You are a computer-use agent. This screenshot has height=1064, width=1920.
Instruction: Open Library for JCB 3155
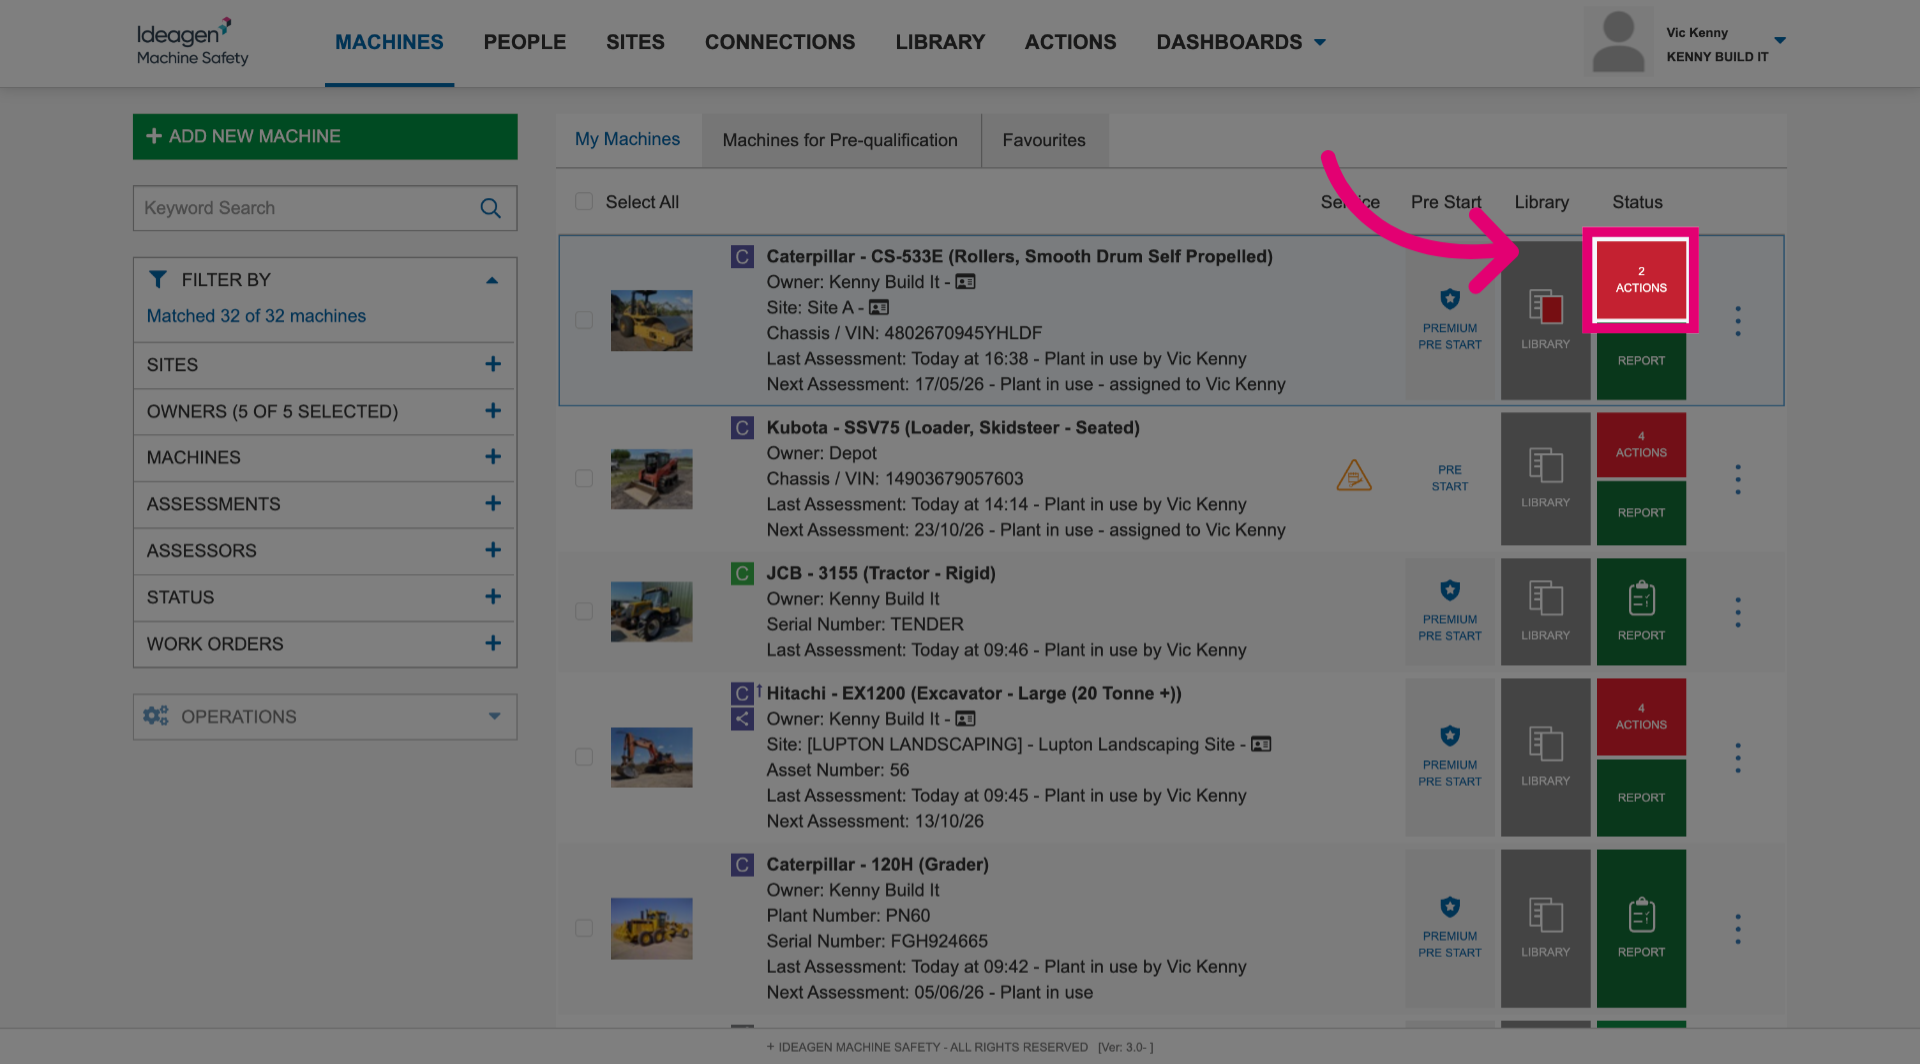click(1545, 611)
